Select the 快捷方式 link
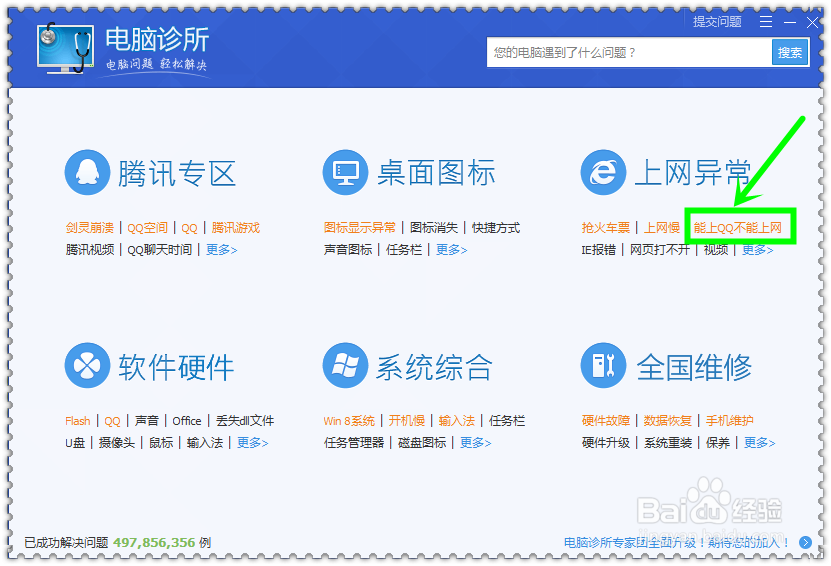 pos(496,227)
